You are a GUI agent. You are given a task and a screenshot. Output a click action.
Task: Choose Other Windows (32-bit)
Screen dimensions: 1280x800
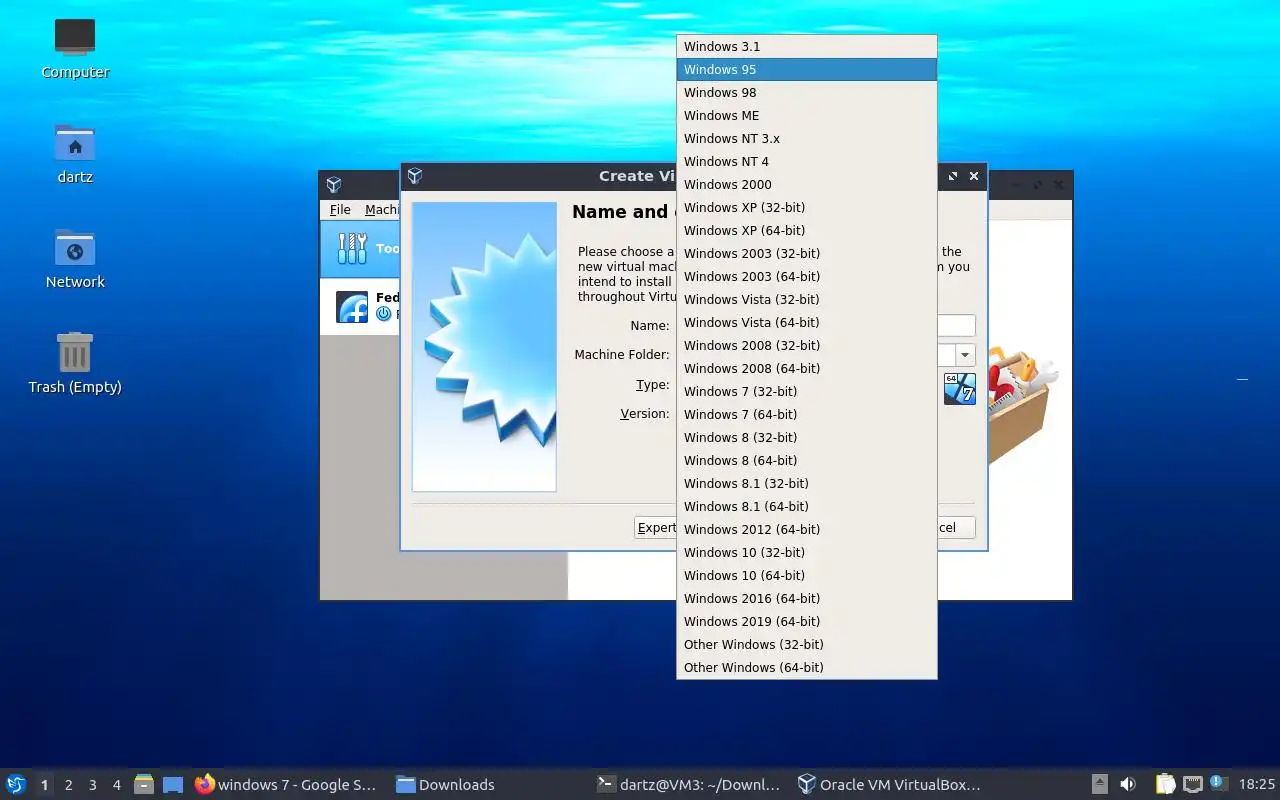click(806, 644)
